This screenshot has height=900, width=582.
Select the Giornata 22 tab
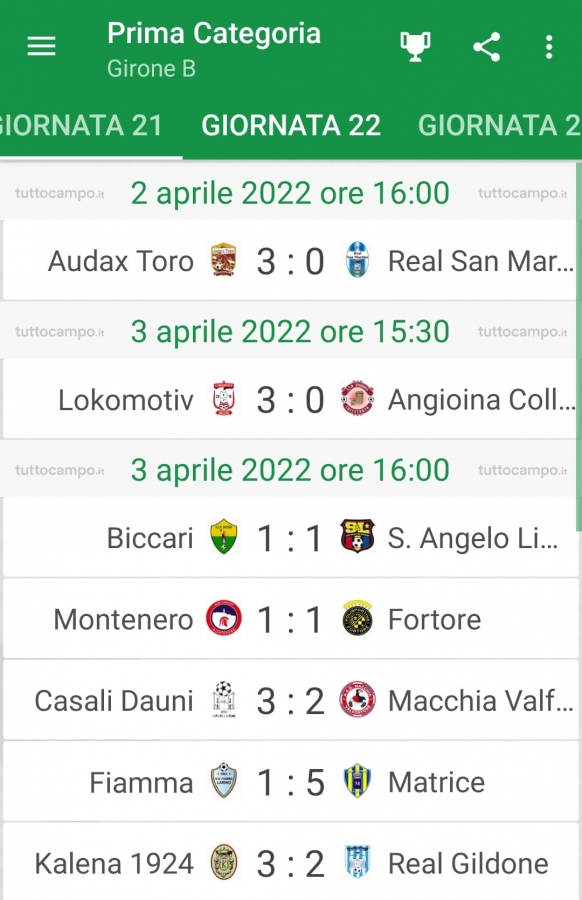(x=291, y=126)
